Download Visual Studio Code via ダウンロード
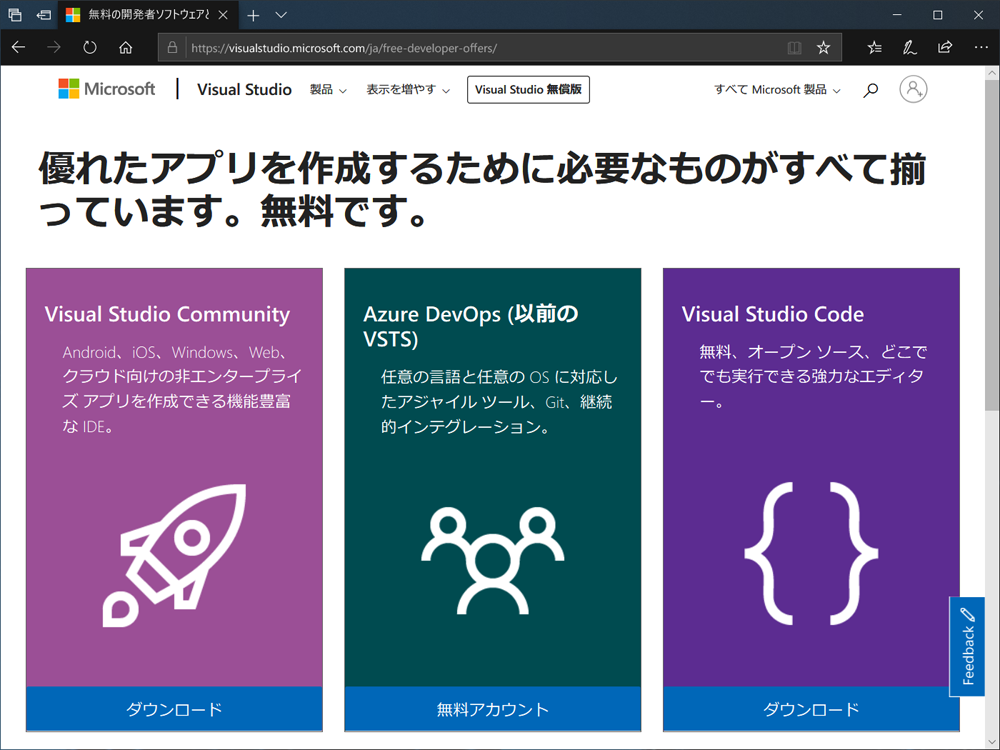Viewport: 1000px width, 750px height. coord(811,709)
